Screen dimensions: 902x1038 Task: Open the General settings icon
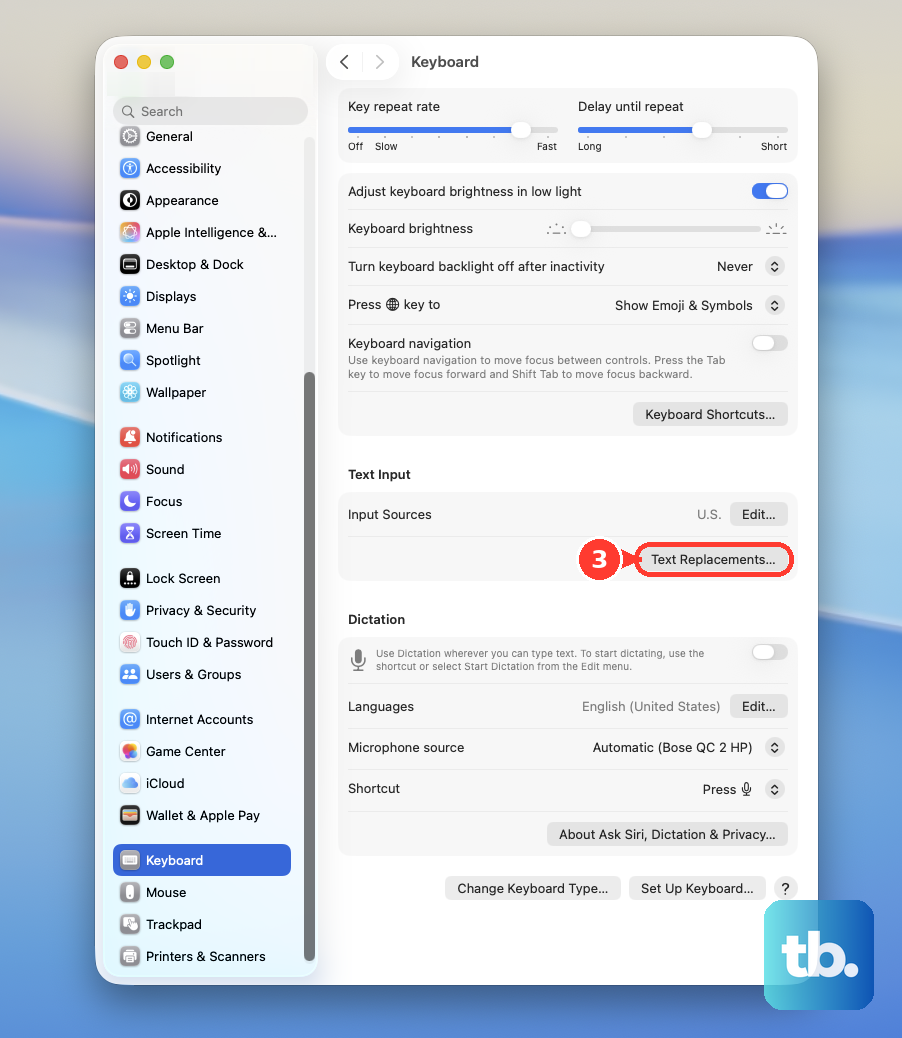(130, 136)
